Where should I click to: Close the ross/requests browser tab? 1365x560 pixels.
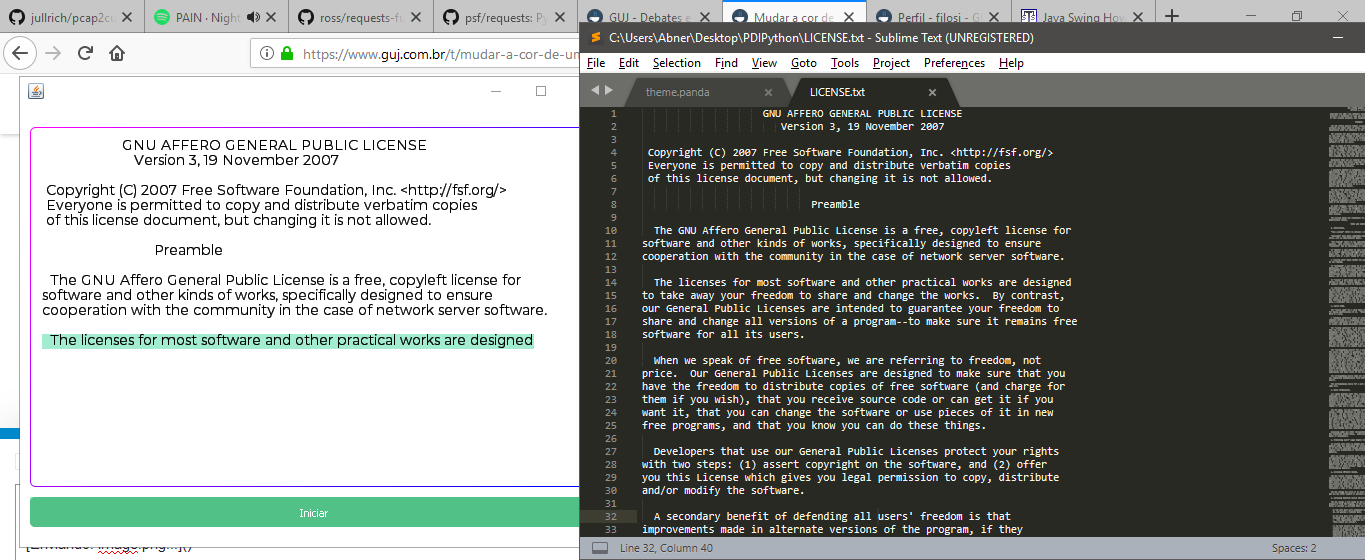click(414, 17)
